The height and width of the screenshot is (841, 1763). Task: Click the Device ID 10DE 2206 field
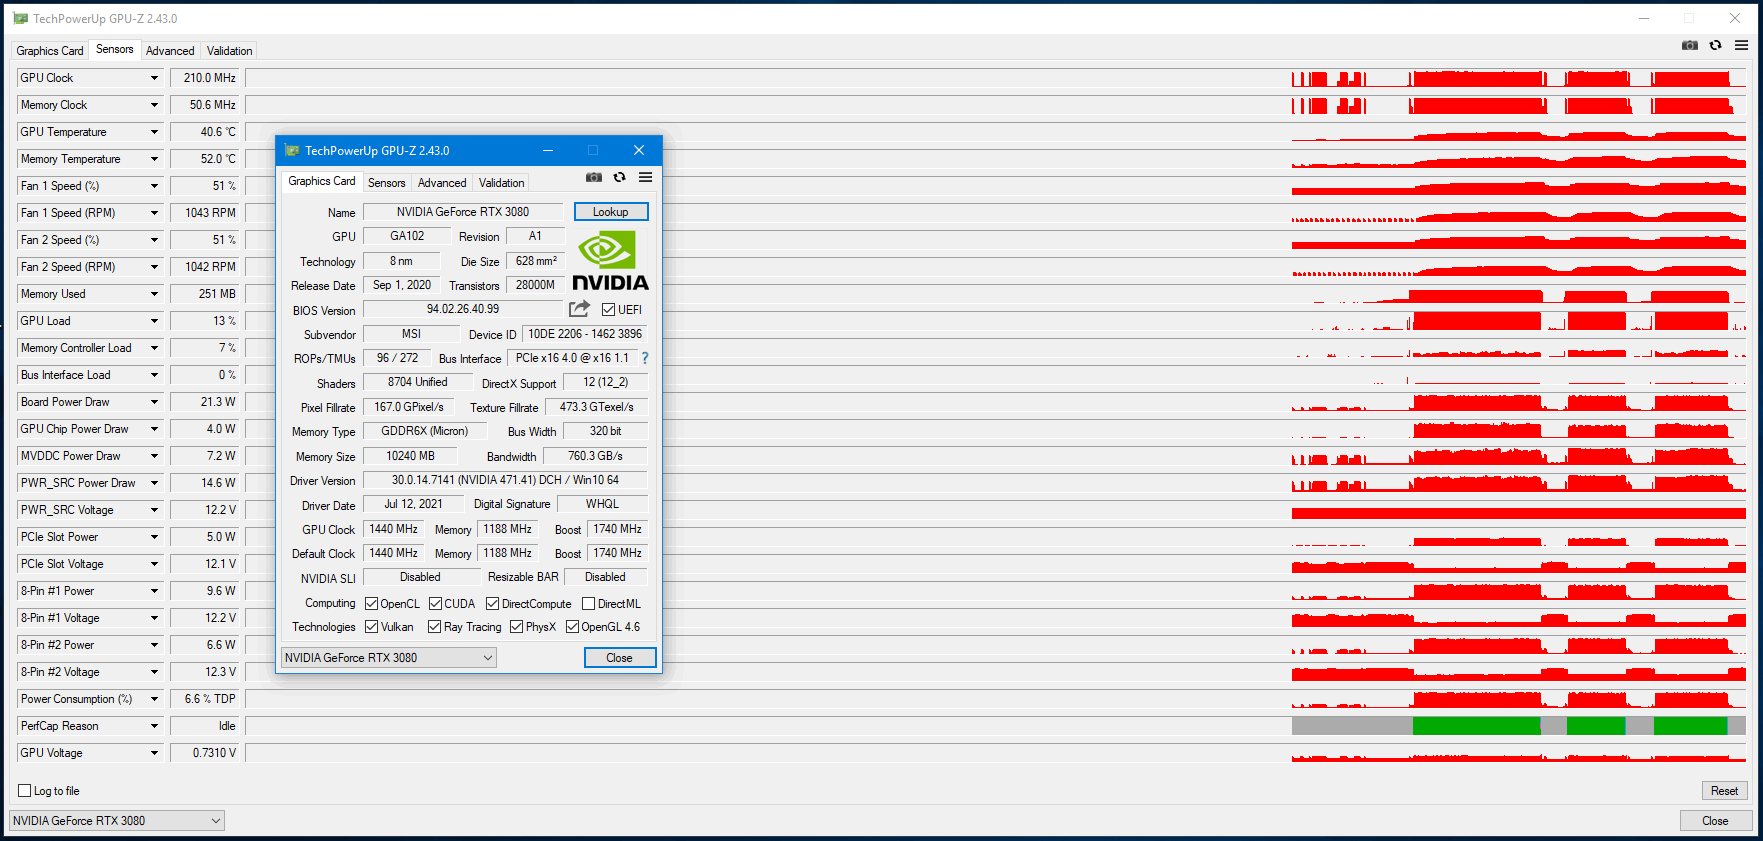point(585,334)
